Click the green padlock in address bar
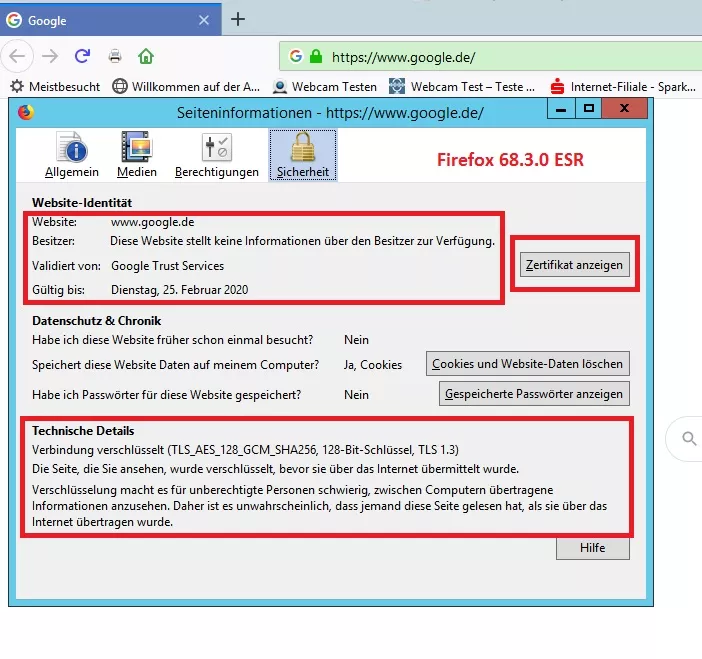The width and height of the screenshot is (702, 659). coord(316,56)
